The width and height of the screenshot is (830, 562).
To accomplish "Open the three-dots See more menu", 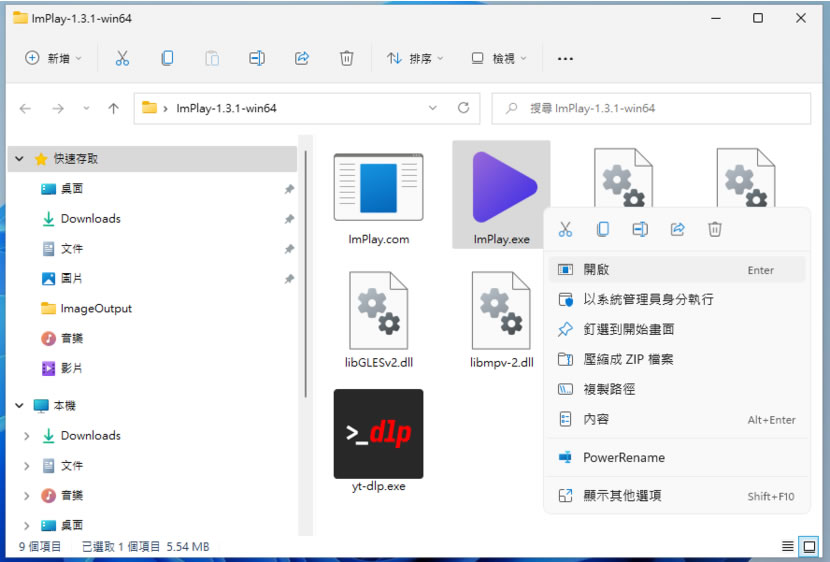I will click(565, 59).
